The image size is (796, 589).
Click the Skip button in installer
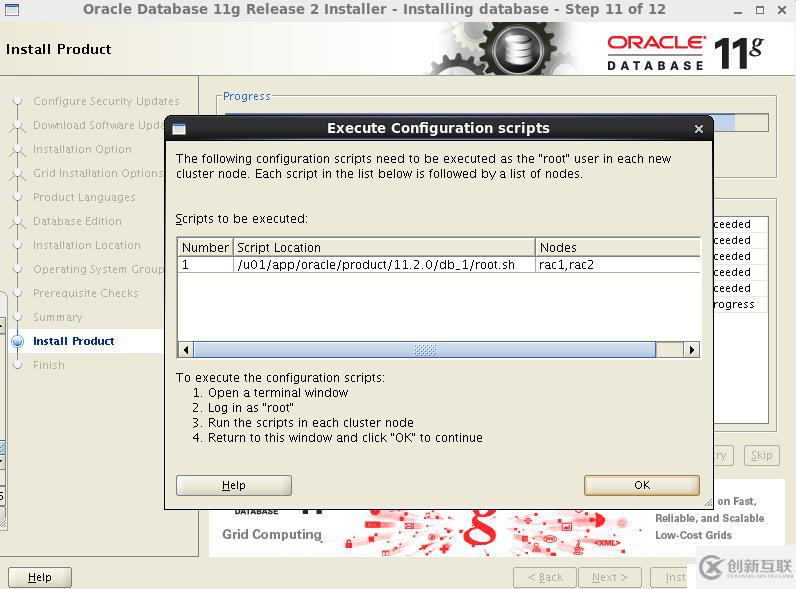pyautogui.click(x=761, y=455)
